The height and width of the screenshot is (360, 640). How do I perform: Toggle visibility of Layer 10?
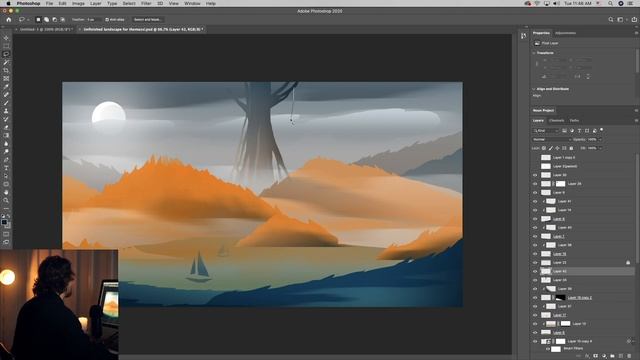pos(535,324)
